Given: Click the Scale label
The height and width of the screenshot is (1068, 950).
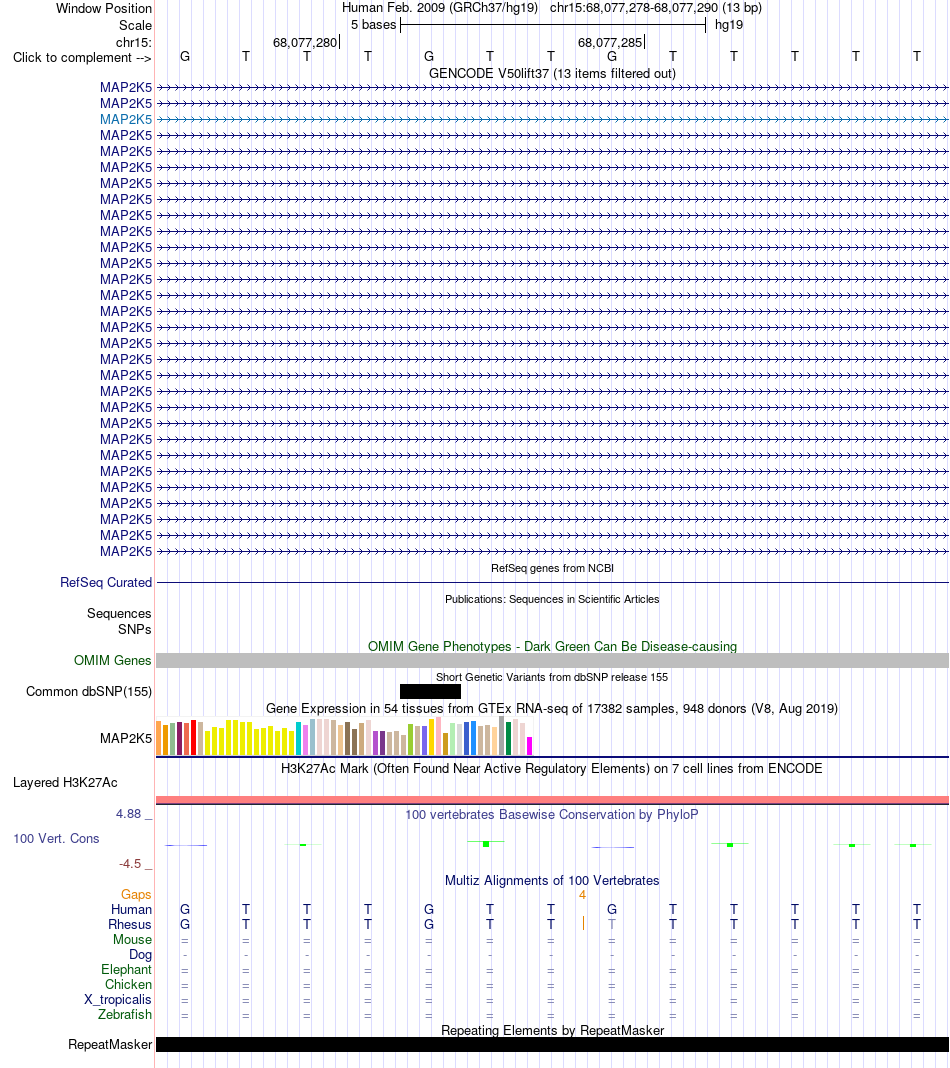Looking at the screenshot, I should [x=136, y=25].
